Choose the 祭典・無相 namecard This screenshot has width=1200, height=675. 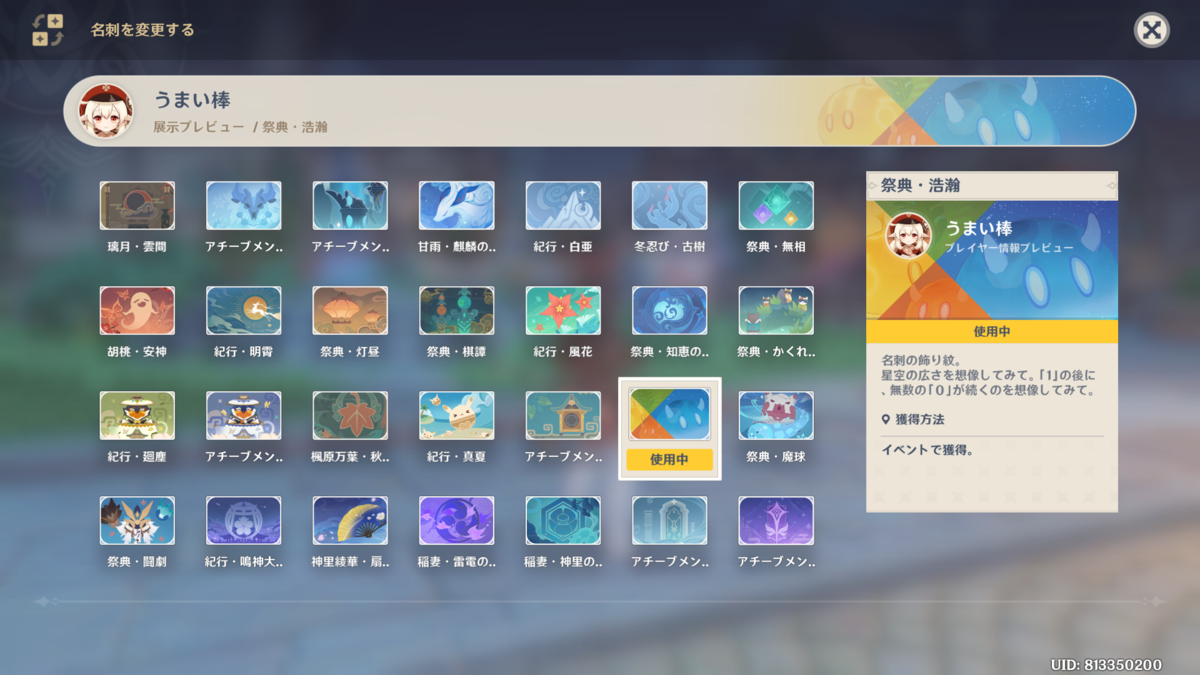[x=776, y=206]
